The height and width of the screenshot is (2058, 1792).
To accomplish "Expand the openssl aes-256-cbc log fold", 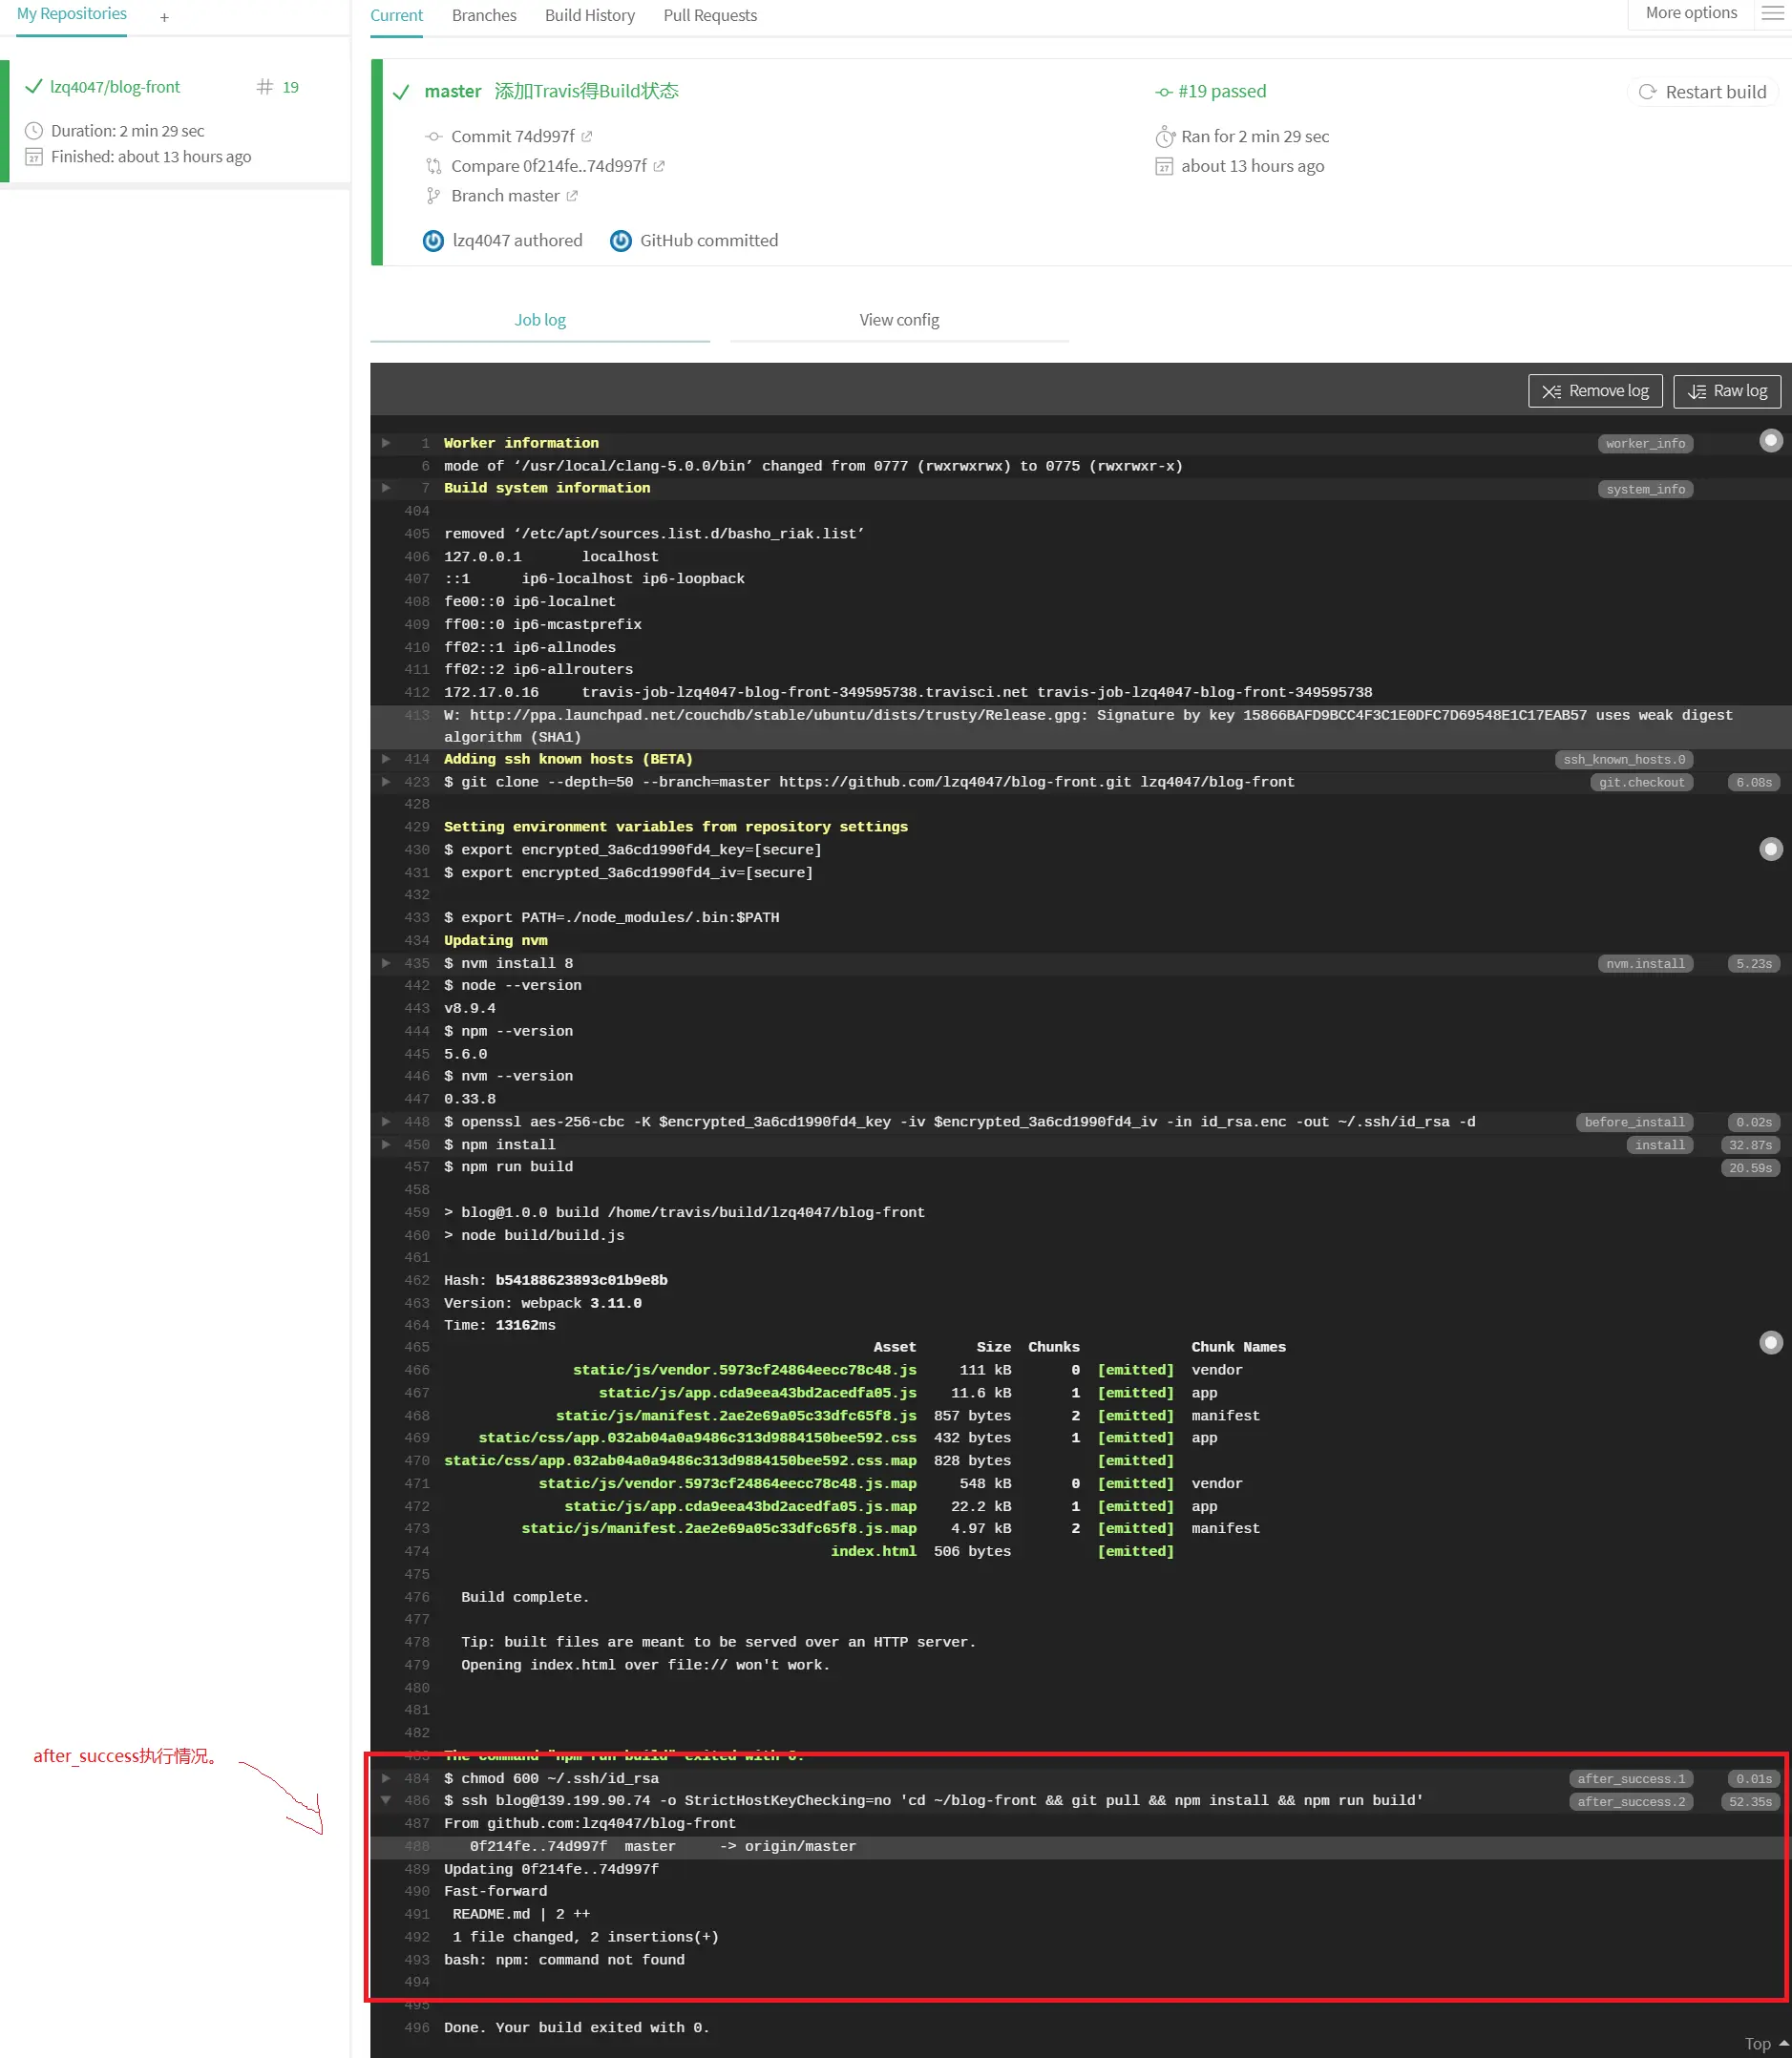I will (386, 1121).
